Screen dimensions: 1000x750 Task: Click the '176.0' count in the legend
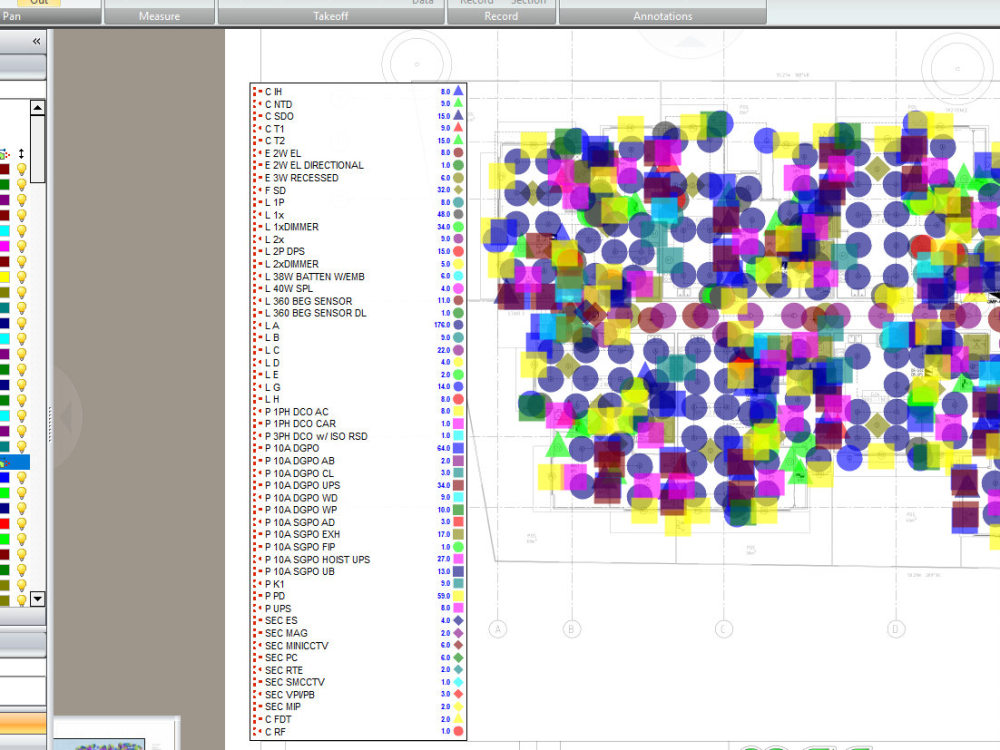[x=442, y=325]
